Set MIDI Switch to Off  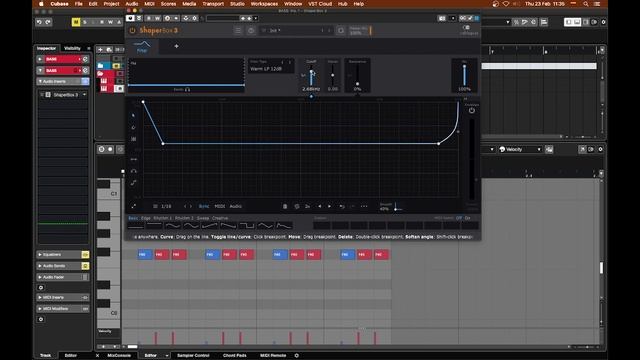click(459, 218)
